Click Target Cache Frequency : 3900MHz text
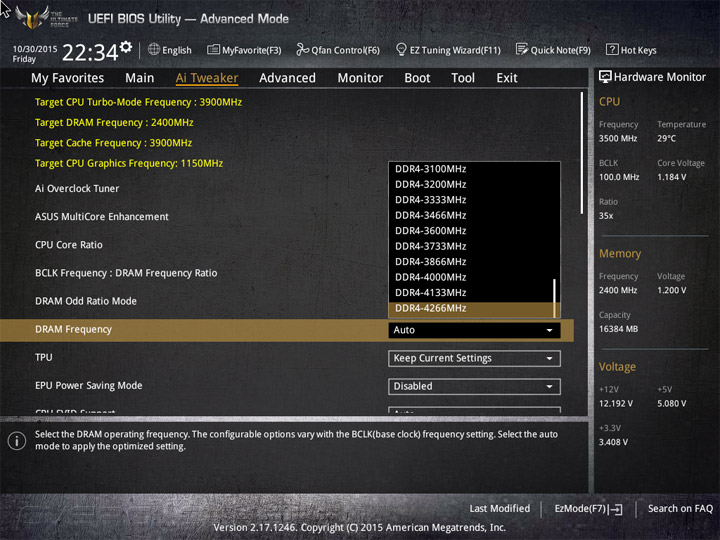This screenshot has height=540, width=720. (113, 143)
